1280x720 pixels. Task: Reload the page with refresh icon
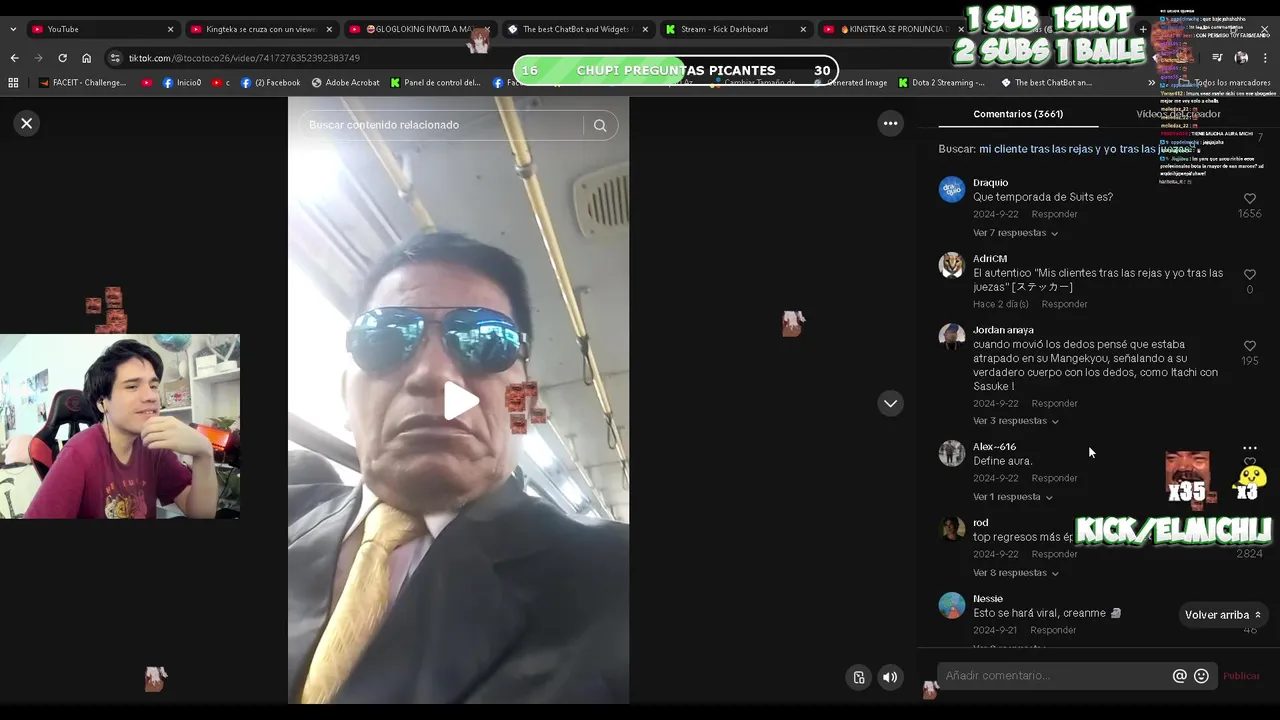pos(62,58)
